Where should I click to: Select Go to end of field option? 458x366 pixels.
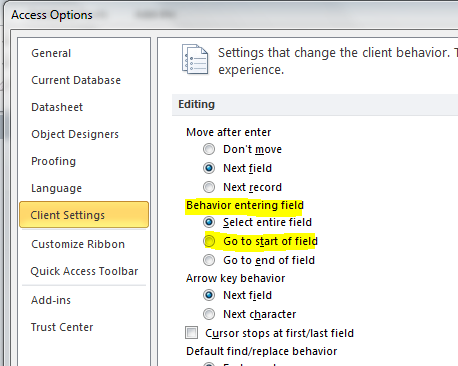209,260
